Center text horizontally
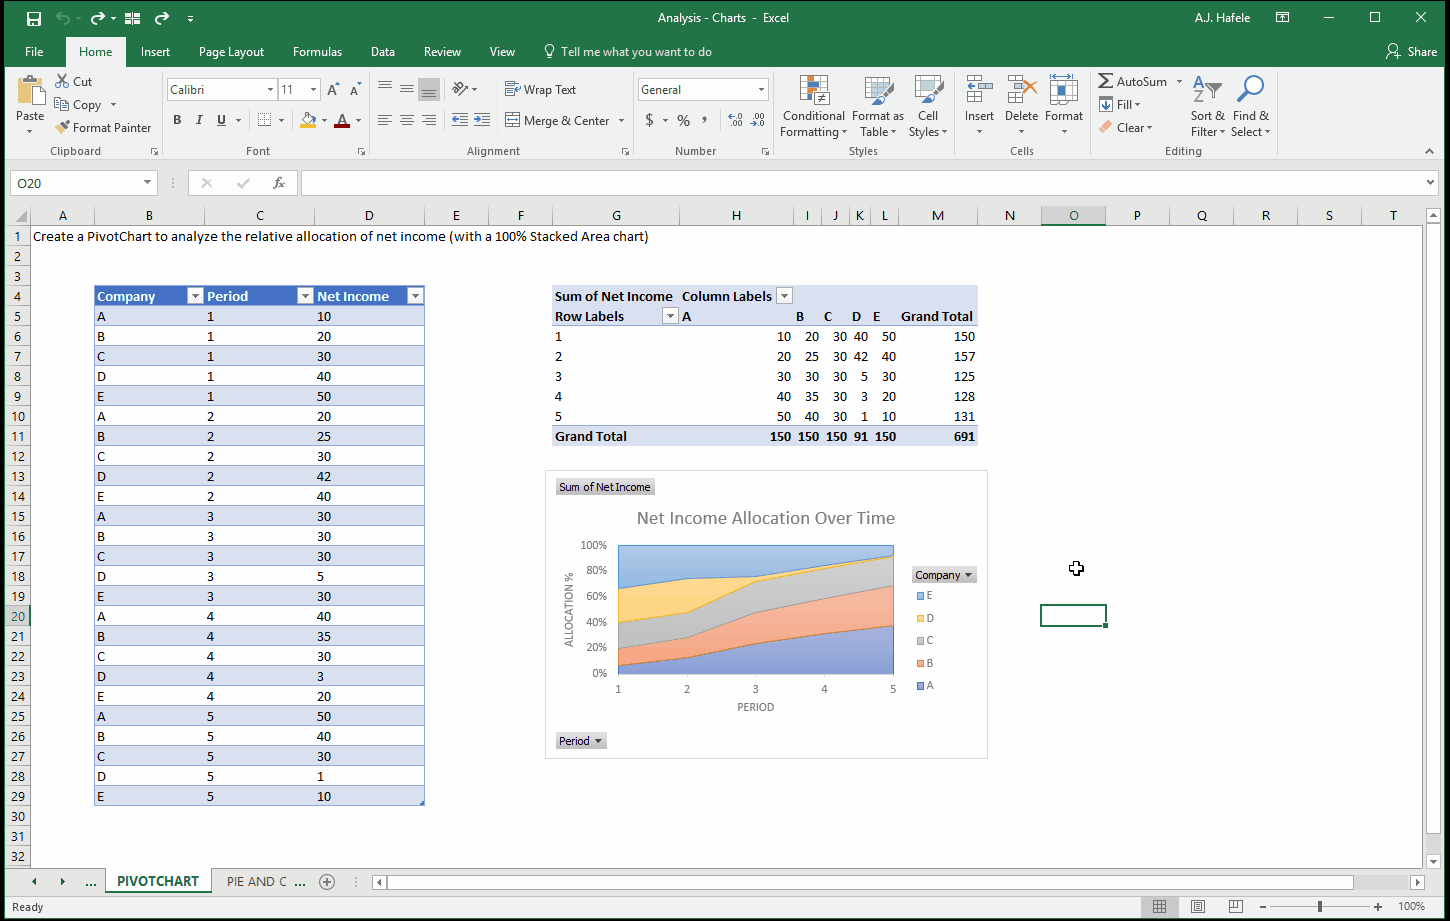The width and height of the screenshot is (1450, 921). [x=407, y=120]
